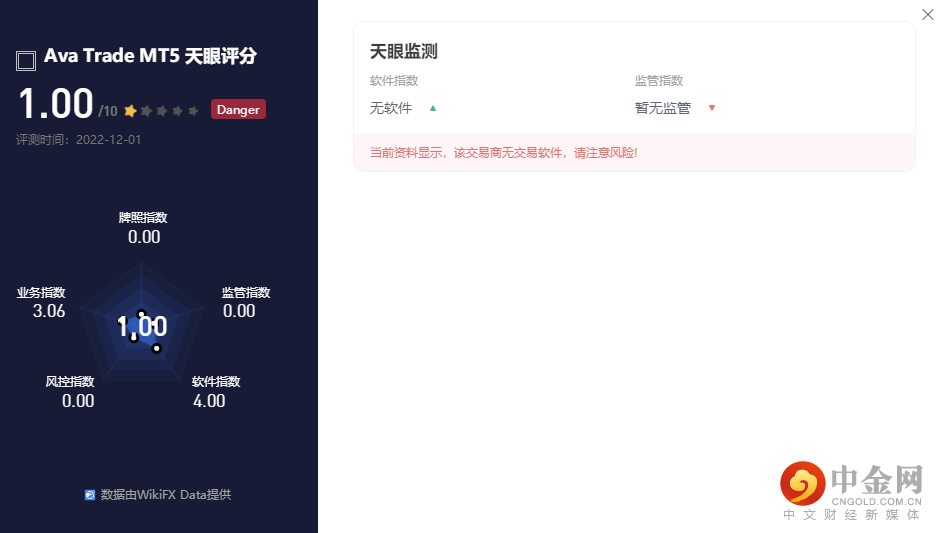Click the red down arrow next to 暂无监管

[x=712, y=108]
